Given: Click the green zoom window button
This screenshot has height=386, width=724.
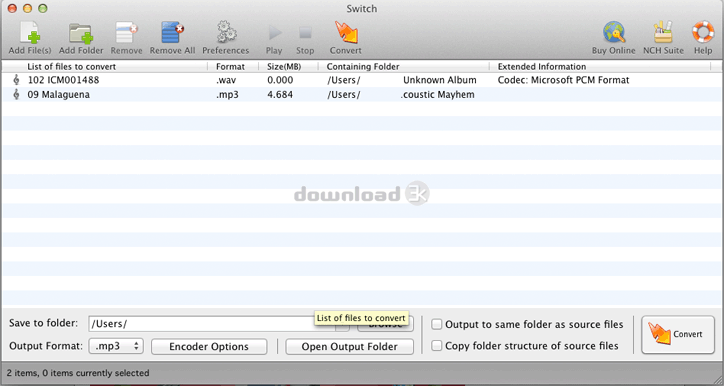Looking at the screenshot, I should [42, 8].
